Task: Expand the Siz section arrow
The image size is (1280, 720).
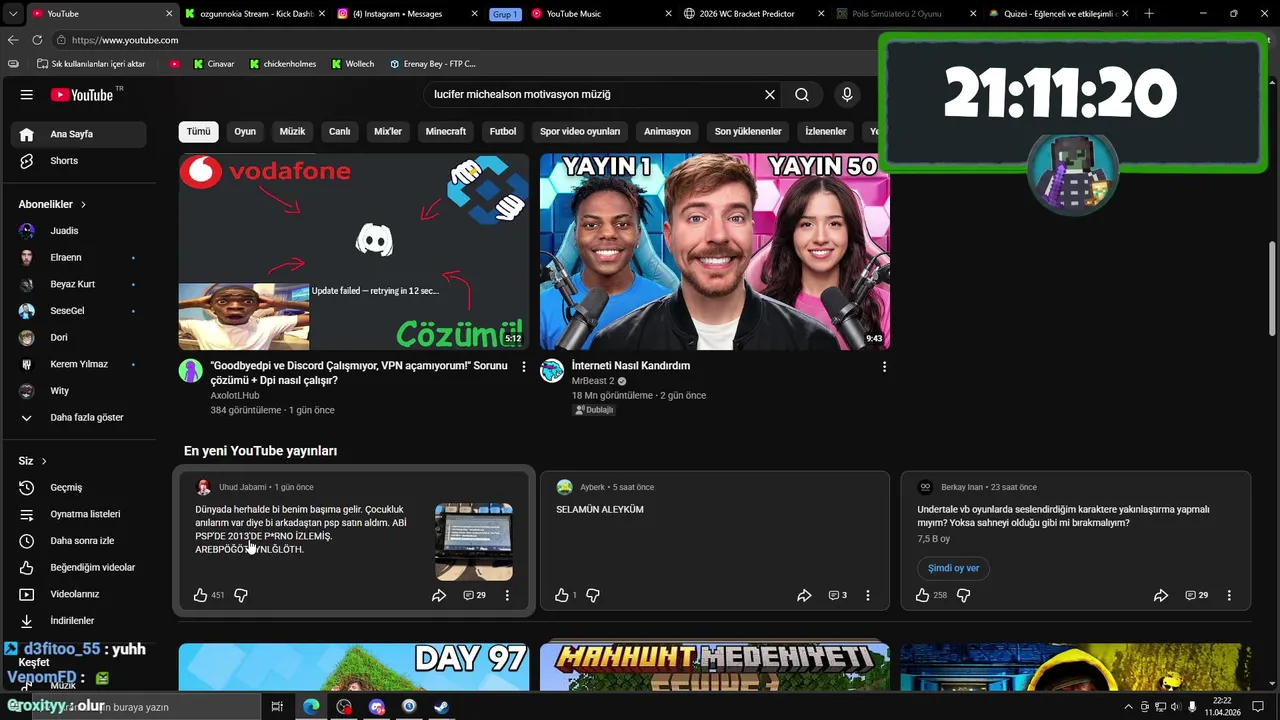Action: point(44,461)
